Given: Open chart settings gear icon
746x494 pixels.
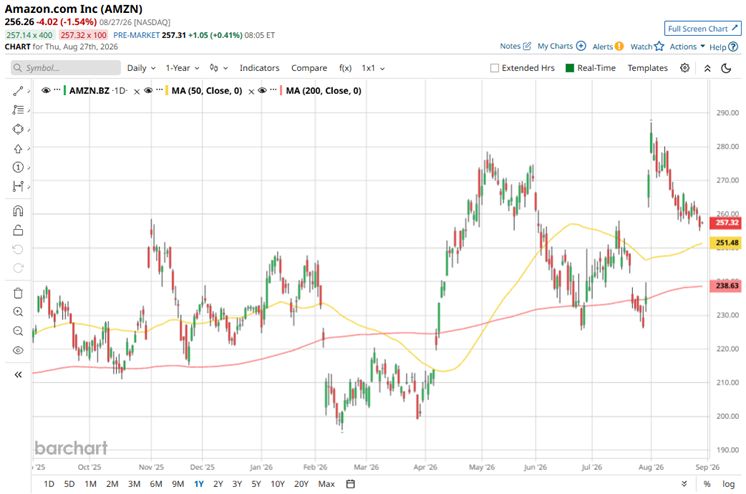Looking at the screenshot, I should 685,68.
